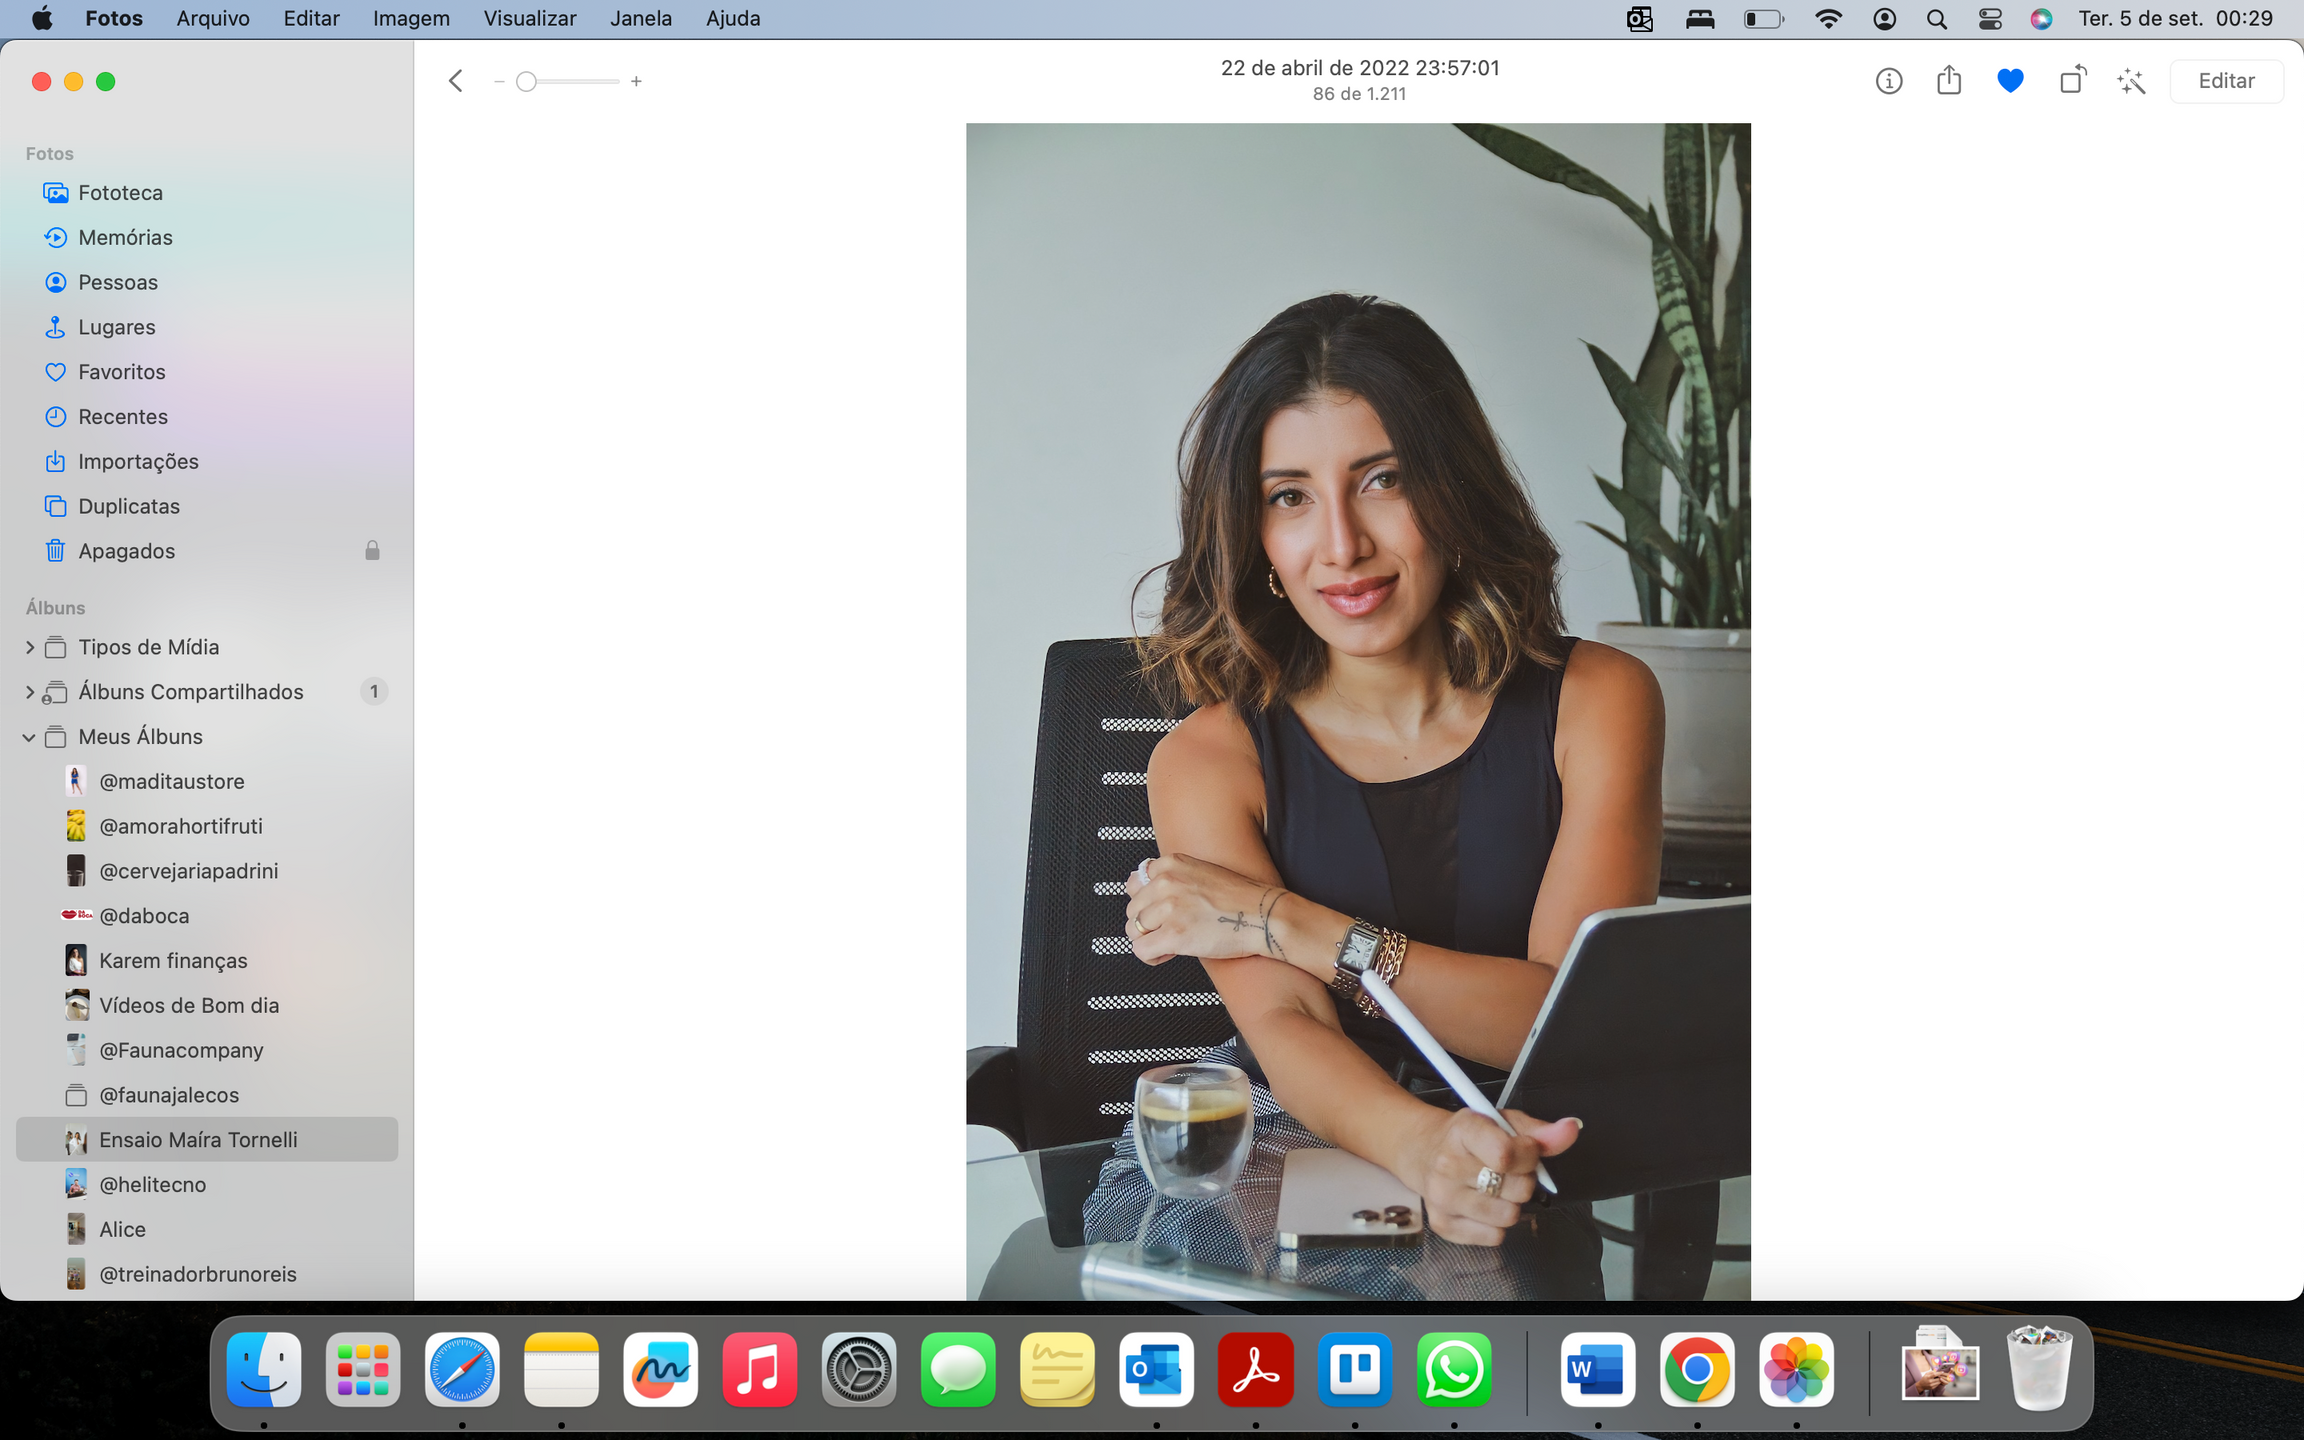This screenshot has height=1440, width=2304.
Task: Click the Wi-Fi status icon
Action: [1828, 18]
